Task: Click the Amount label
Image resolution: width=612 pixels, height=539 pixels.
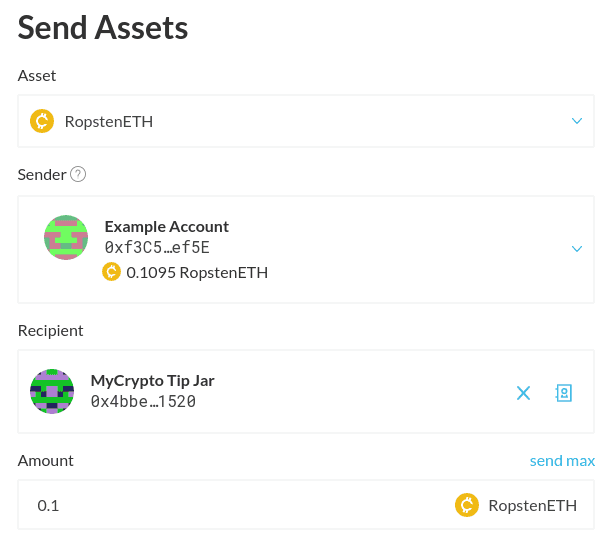Action: tap(45, 461)
